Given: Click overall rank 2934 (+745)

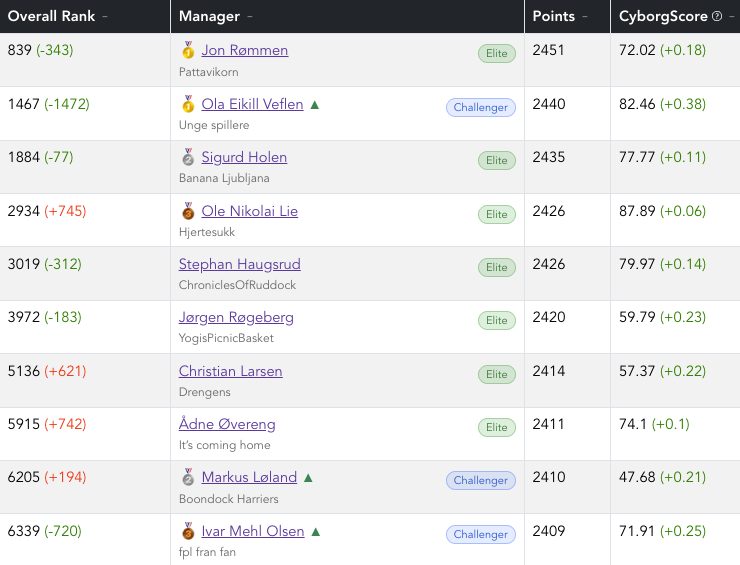Looking at the screenshot, I should tap(47, 211).
